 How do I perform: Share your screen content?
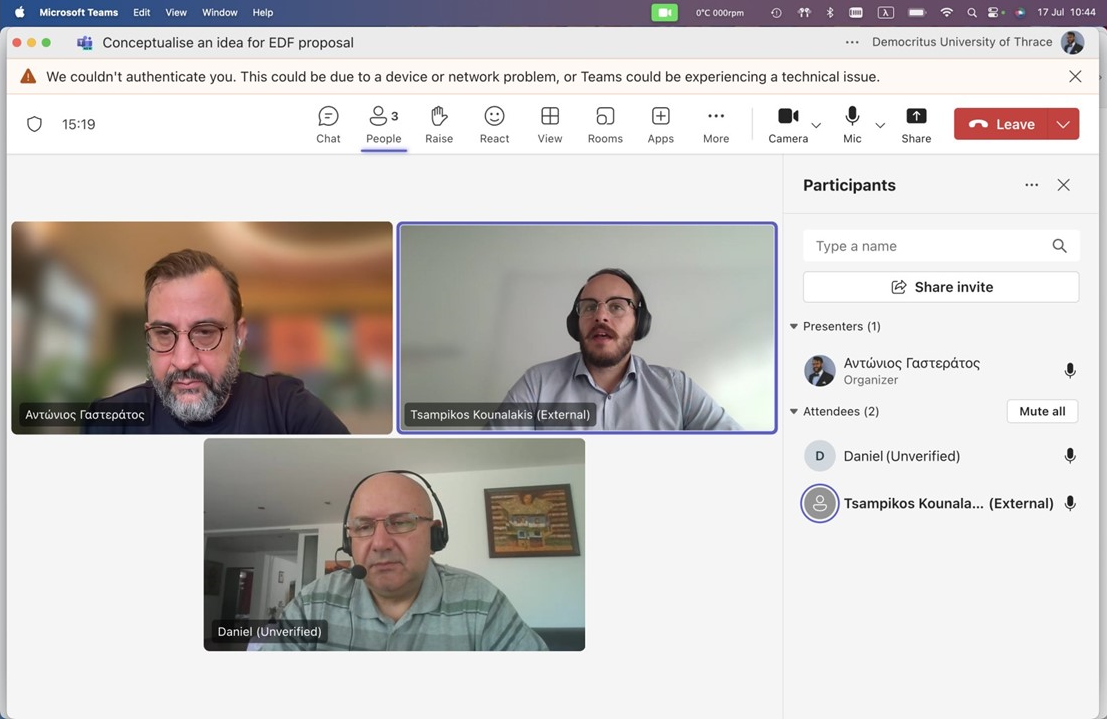click(916, 125)
